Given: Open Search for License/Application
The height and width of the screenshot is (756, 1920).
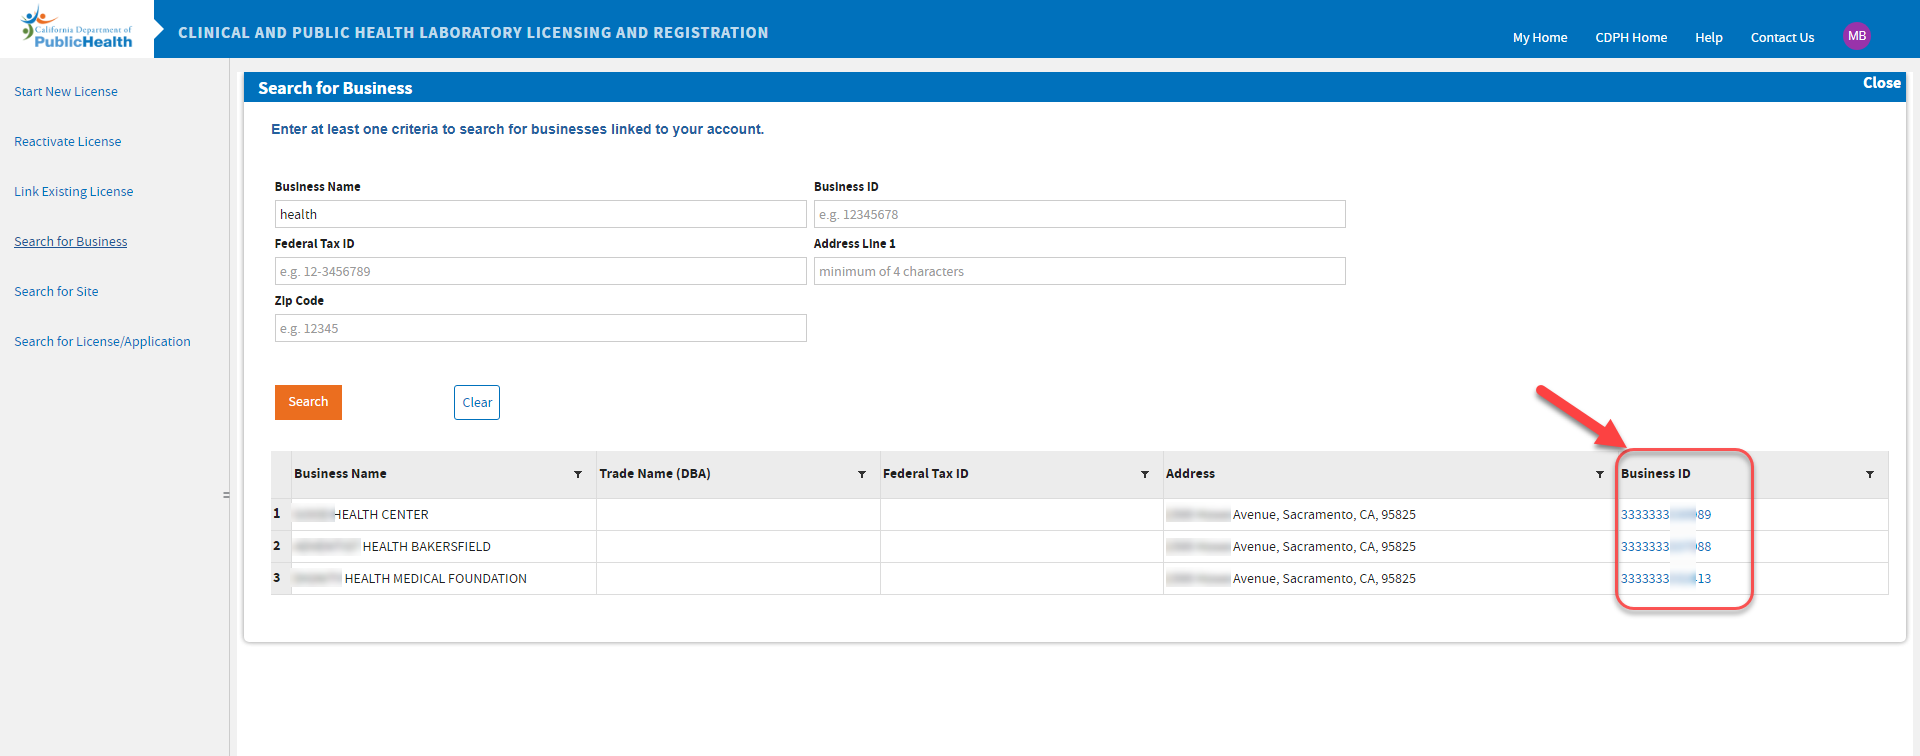Looking at the screenshot, I should pos(102,341).
